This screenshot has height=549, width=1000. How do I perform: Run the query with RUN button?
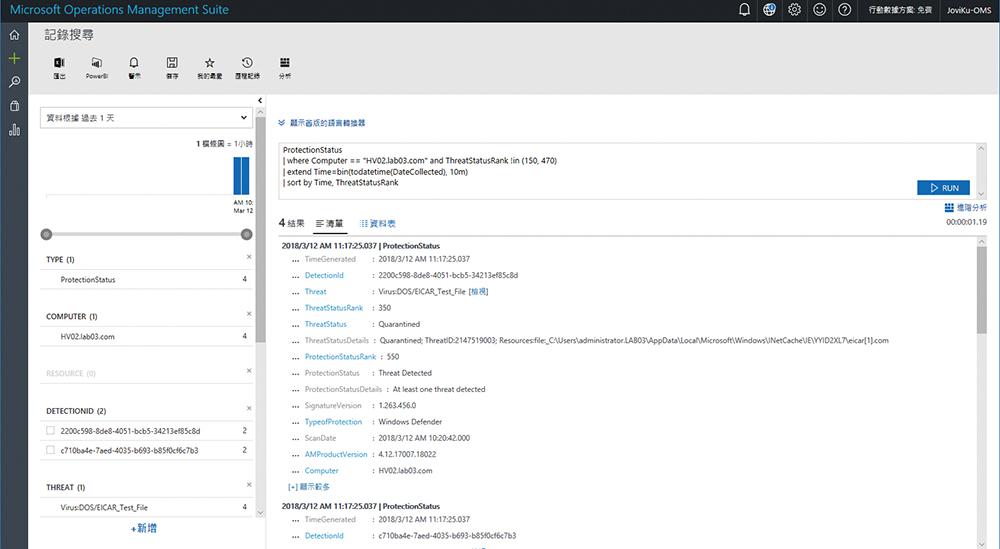[x=943, y=187]
